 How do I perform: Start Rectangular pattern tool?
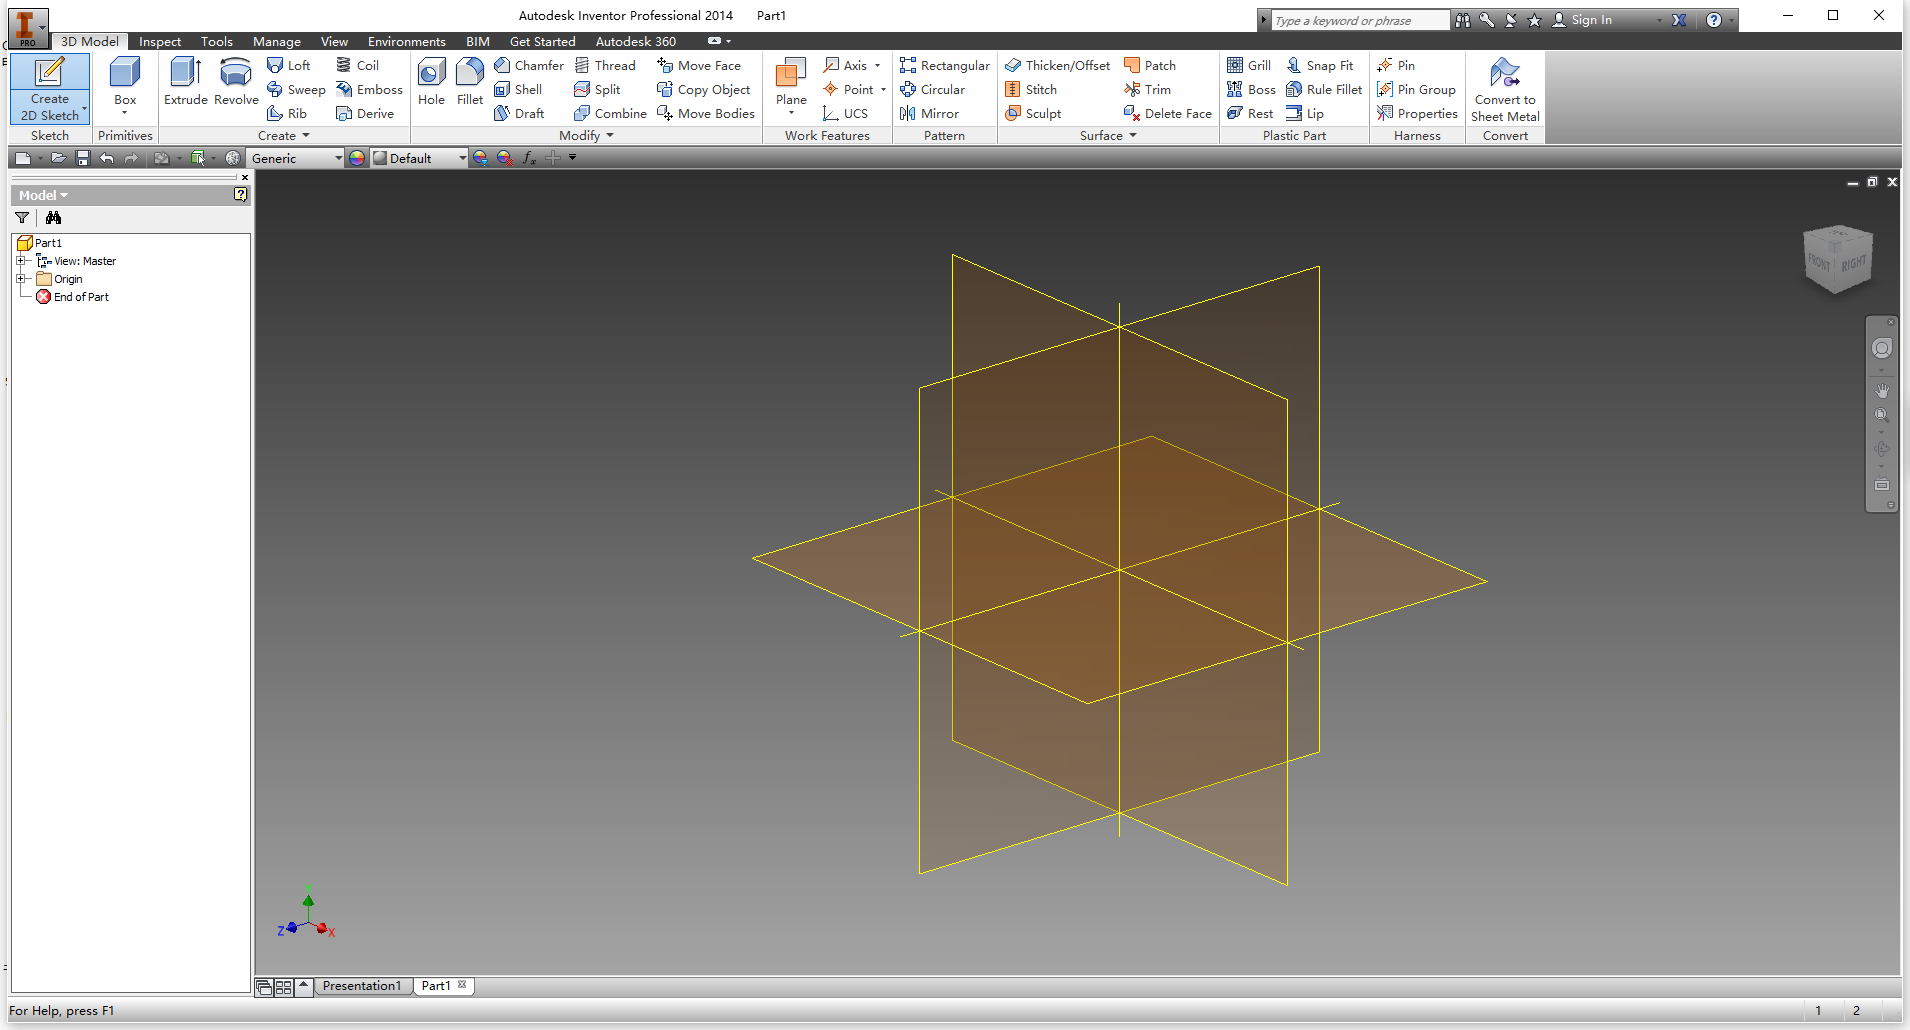[x=944, y=65]
